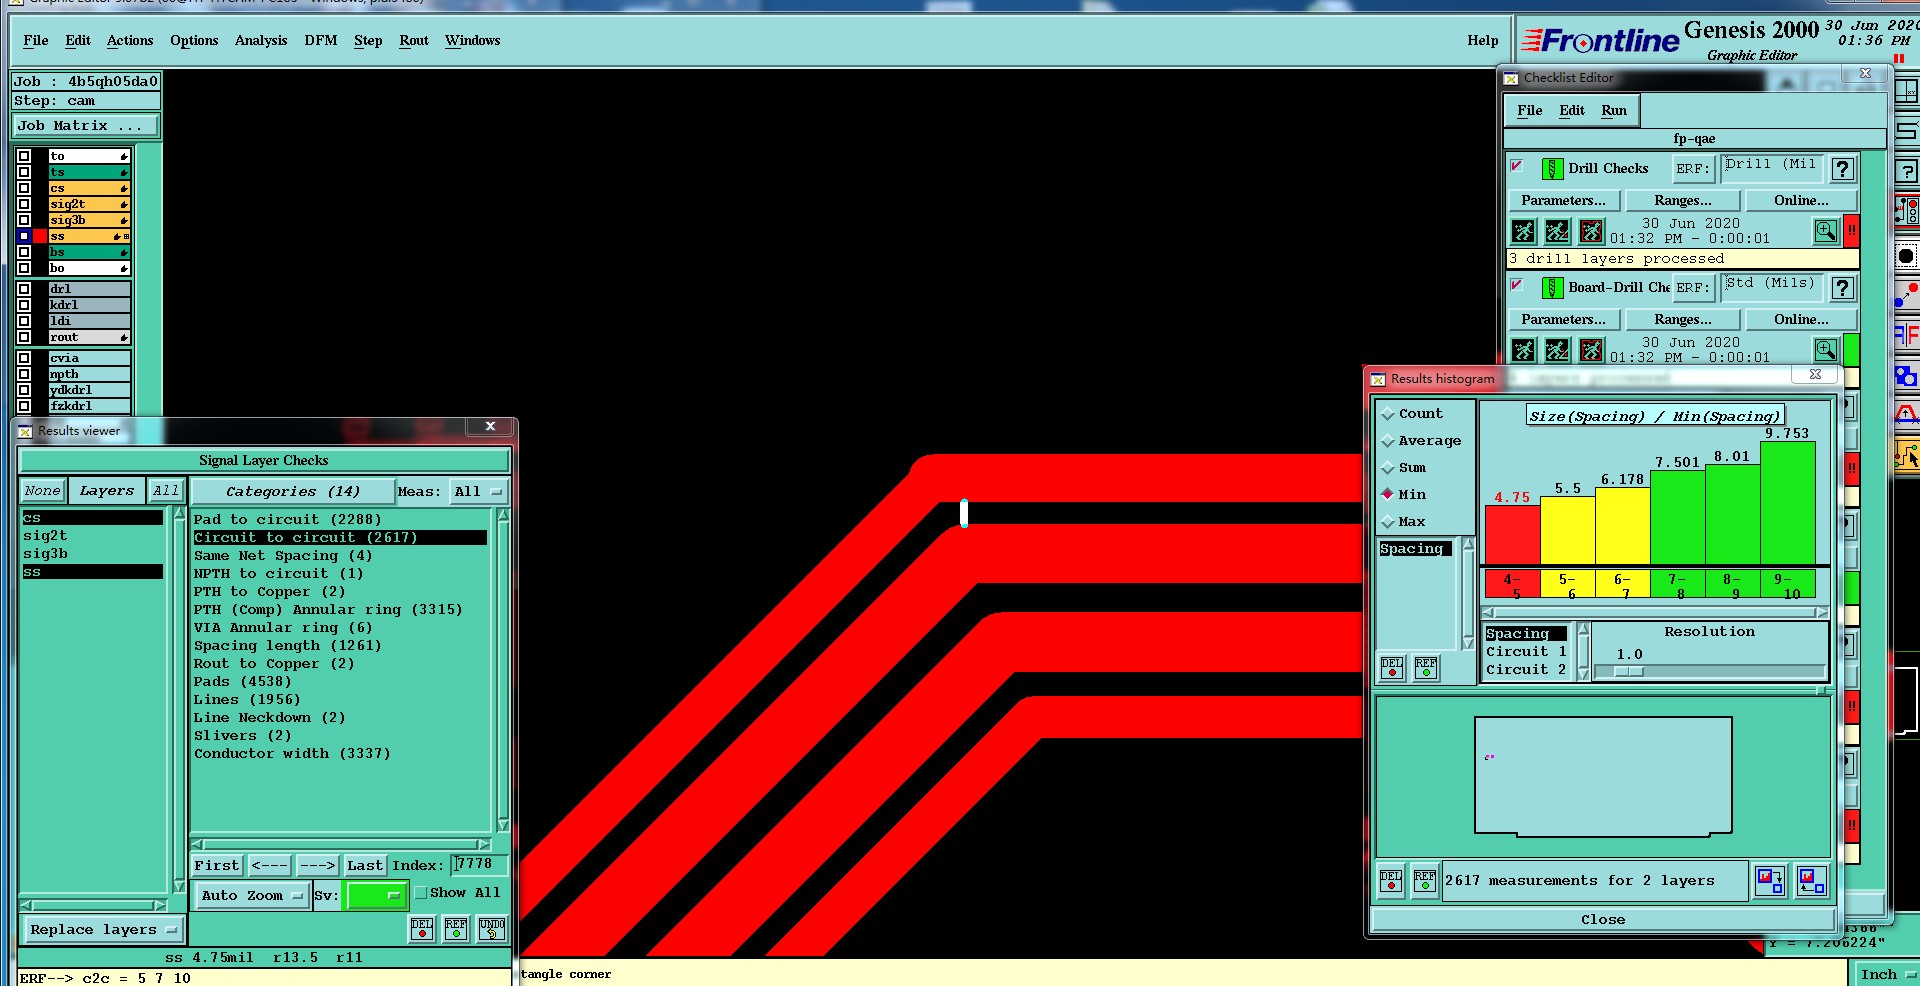Open Replace layers dropdown

(x=103, y=930)
